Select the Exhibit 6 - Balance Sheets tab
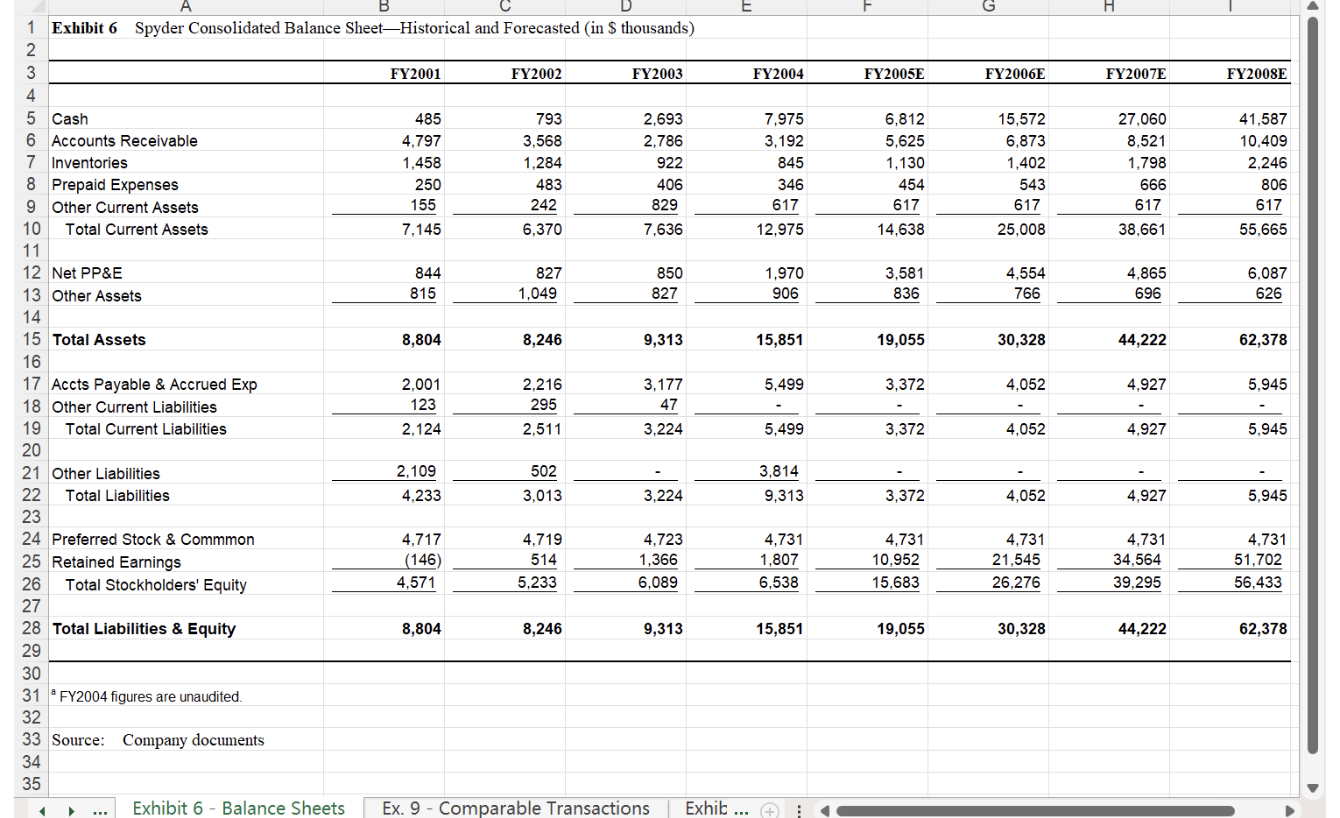 coord(238,808)
